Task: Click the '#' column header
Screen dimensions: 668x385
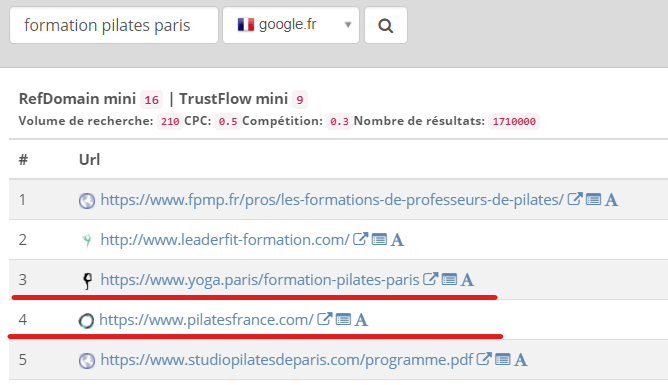Action: point(23,160)
